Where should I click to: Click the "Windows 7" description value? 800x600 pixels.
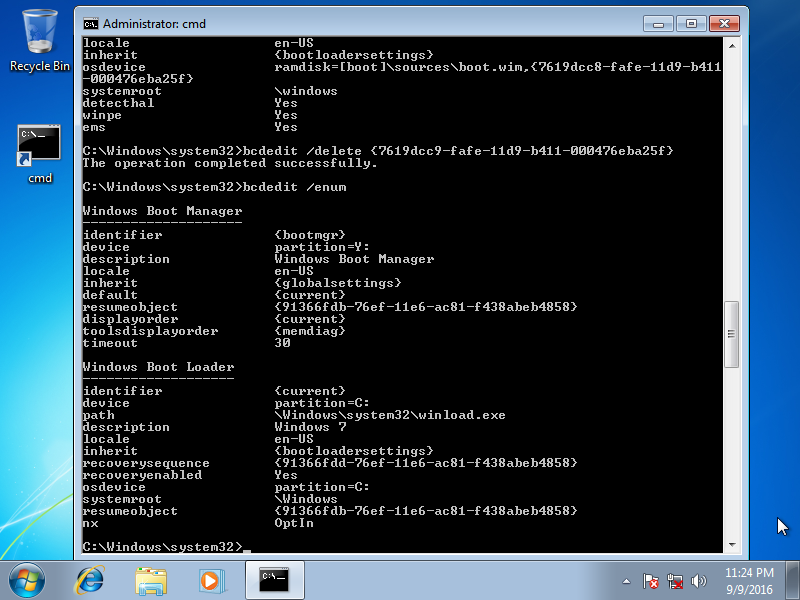point(311,427)
